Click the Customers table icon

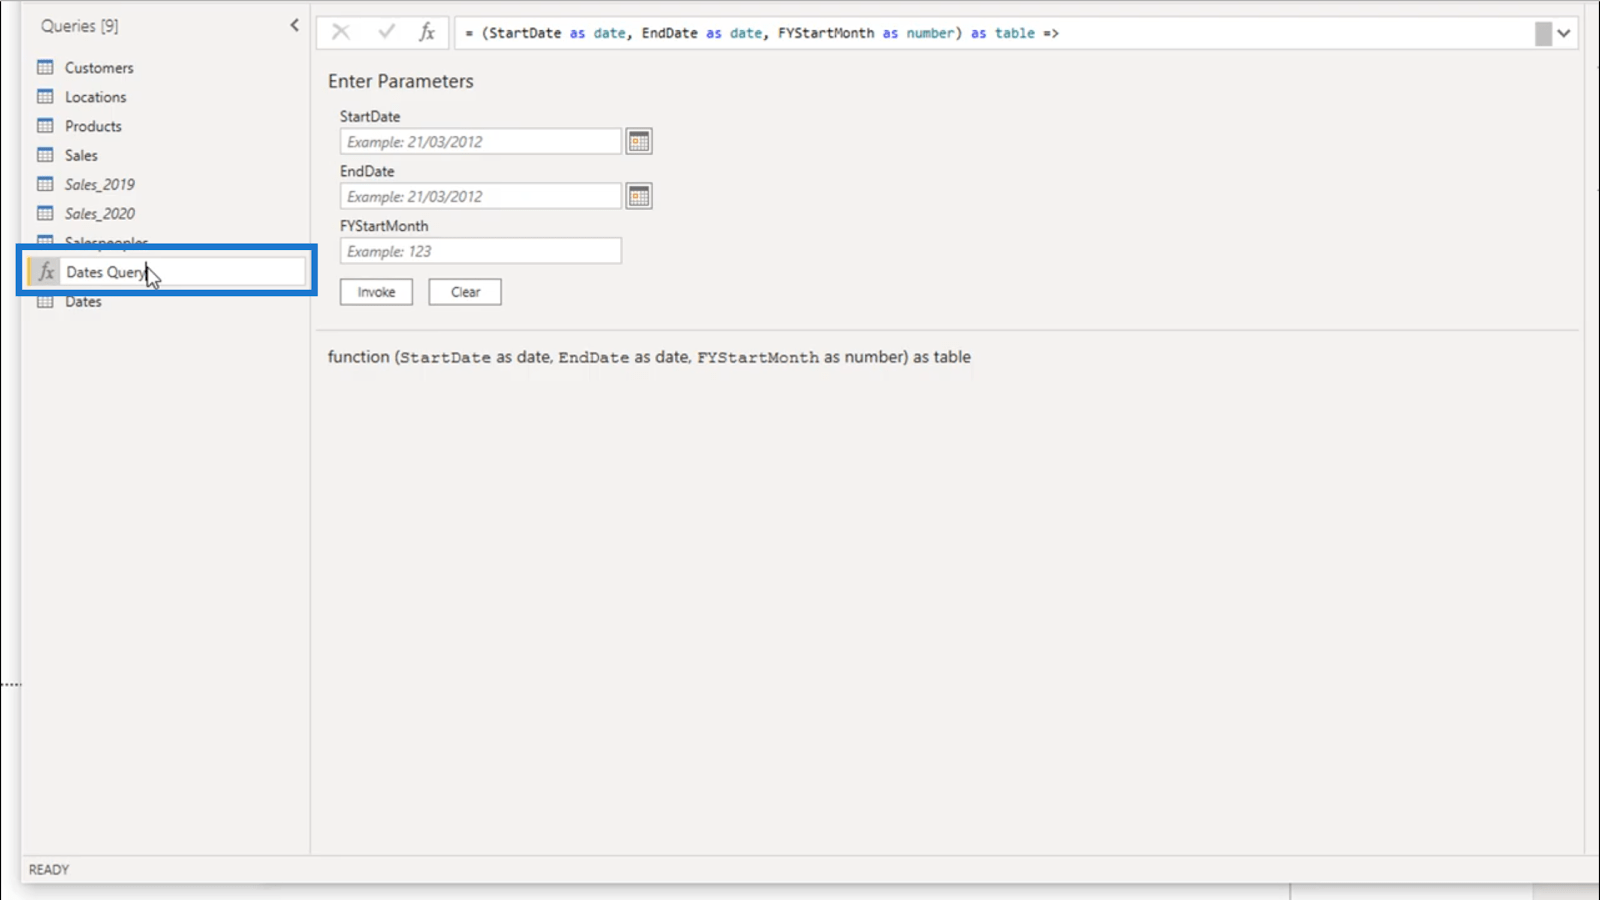(45, 67)
